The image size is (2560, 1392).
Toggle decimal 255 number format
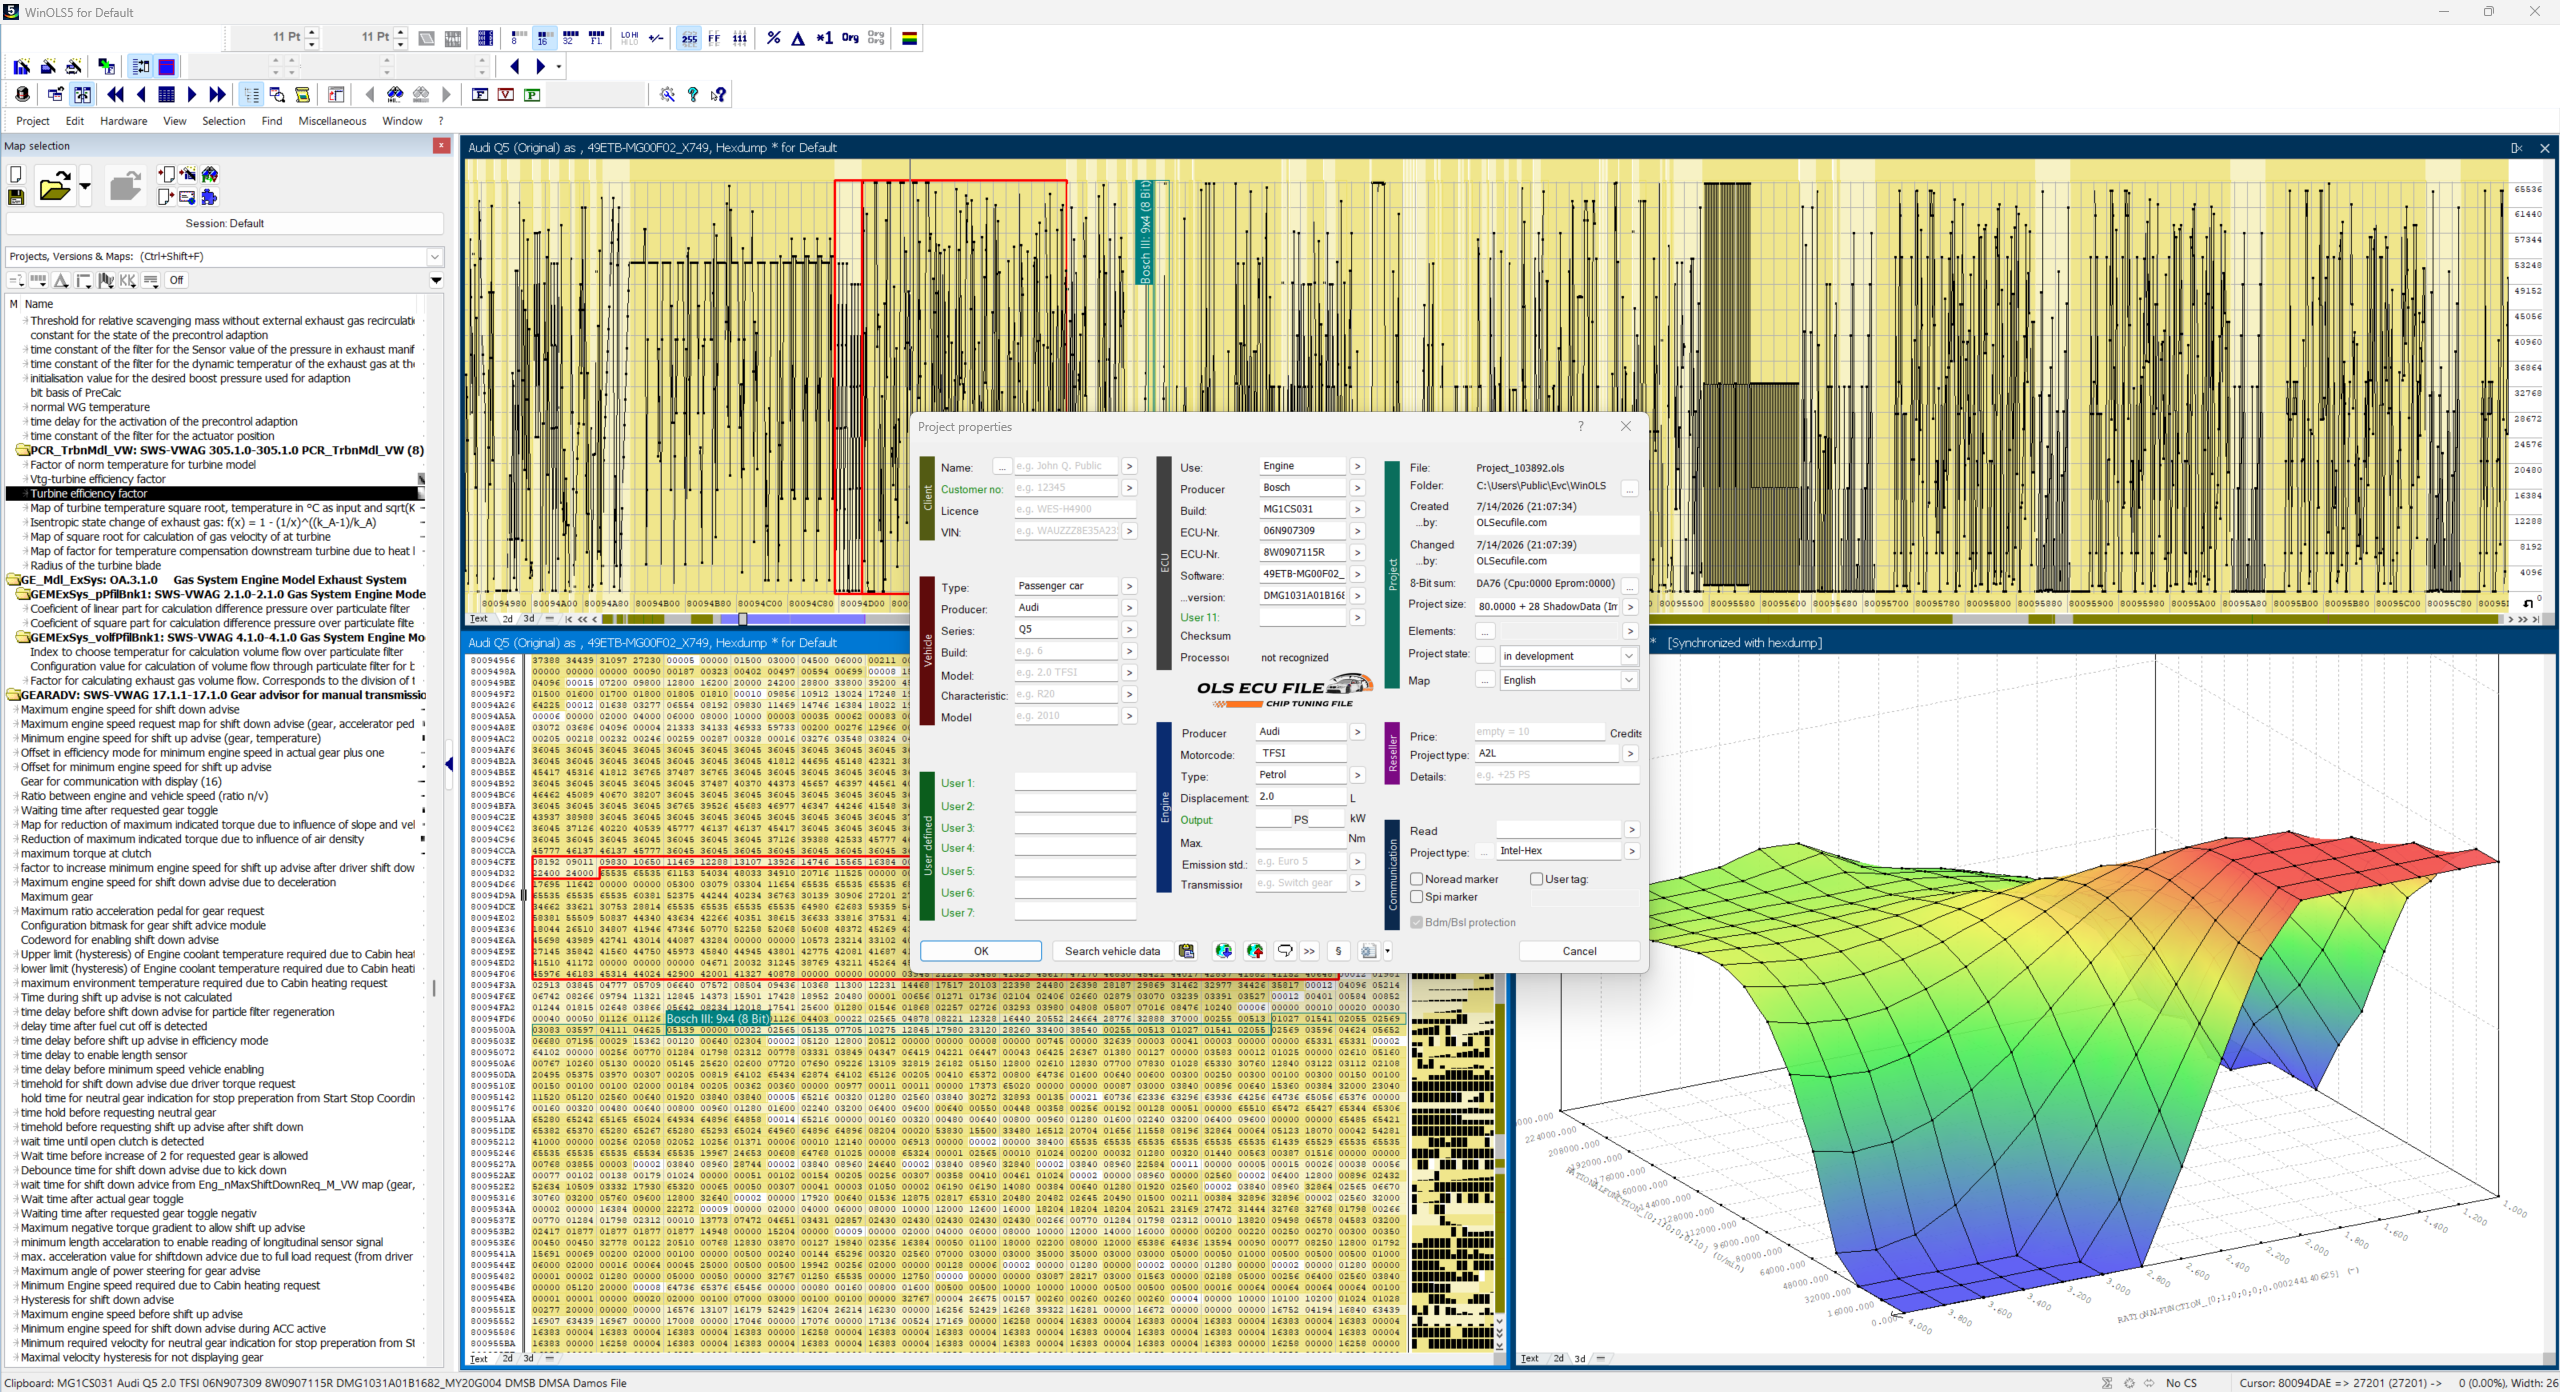pyautogui.click(x=689, y=38)
